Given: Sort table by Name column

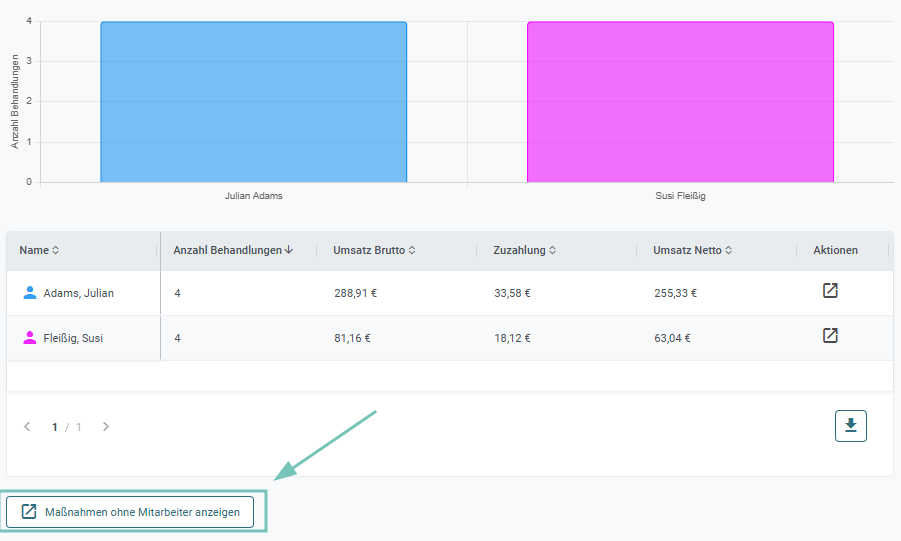Looking at the screenshot, I should [39, 250].
